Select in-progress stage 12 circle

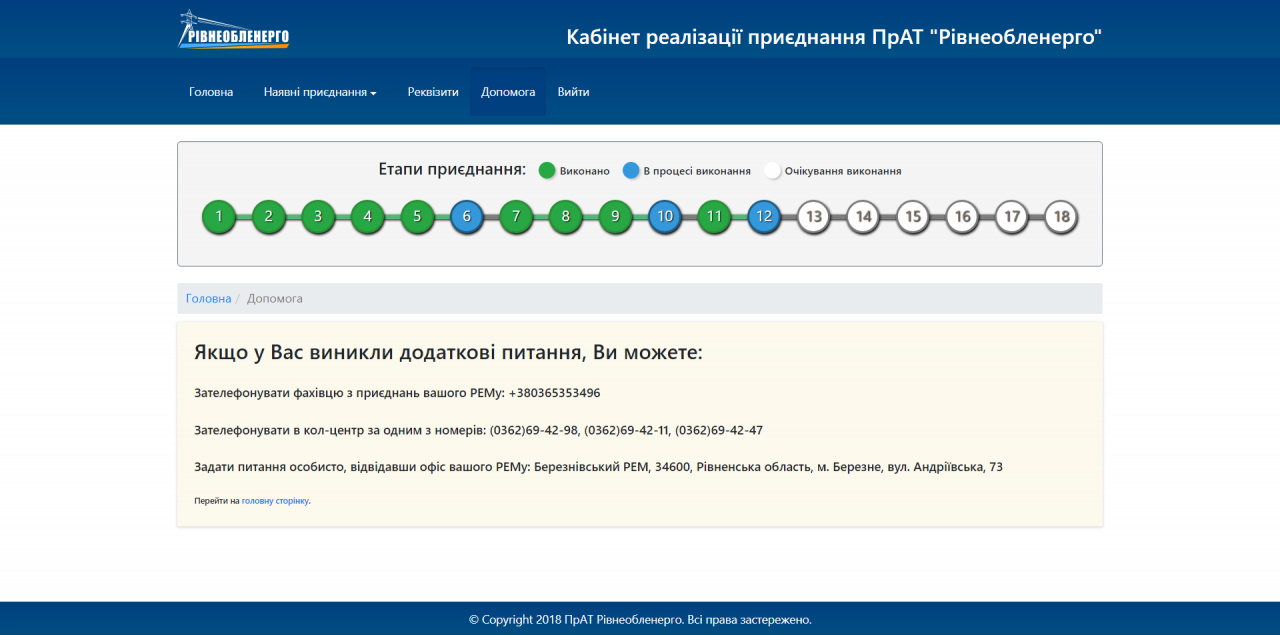[x=764, y=216]
